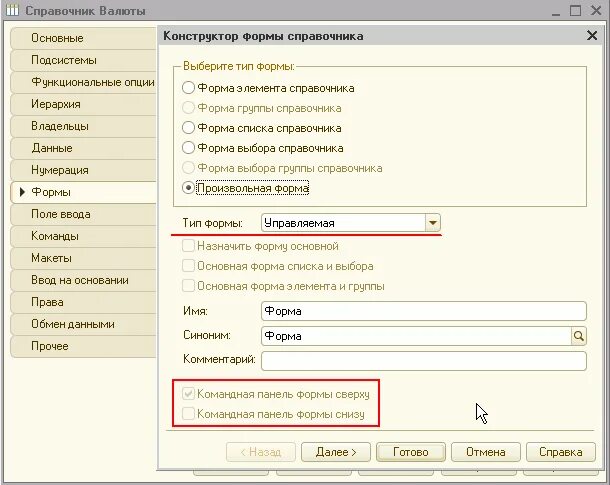610x485 pixels.
Task: Select Форма выбора группы справочника option
Action: (x=188, y=168)
